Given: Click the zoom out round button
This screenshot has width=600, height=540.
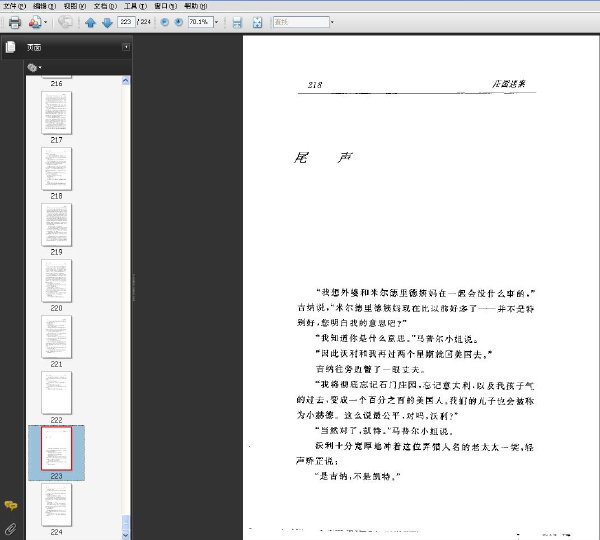Looking at the screenshot, I should (165, 22).
